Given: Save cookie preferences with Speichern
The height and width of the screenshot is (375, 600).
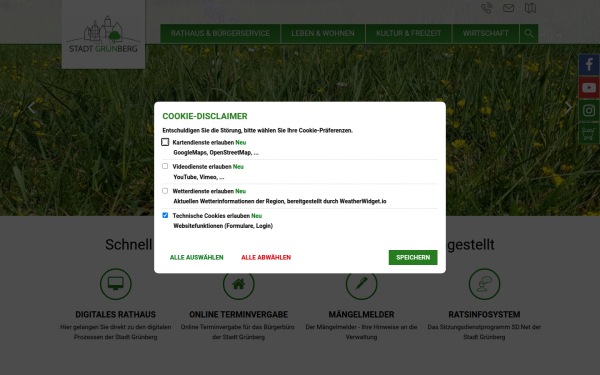Looking at the screenshot, I should point(413,258).
